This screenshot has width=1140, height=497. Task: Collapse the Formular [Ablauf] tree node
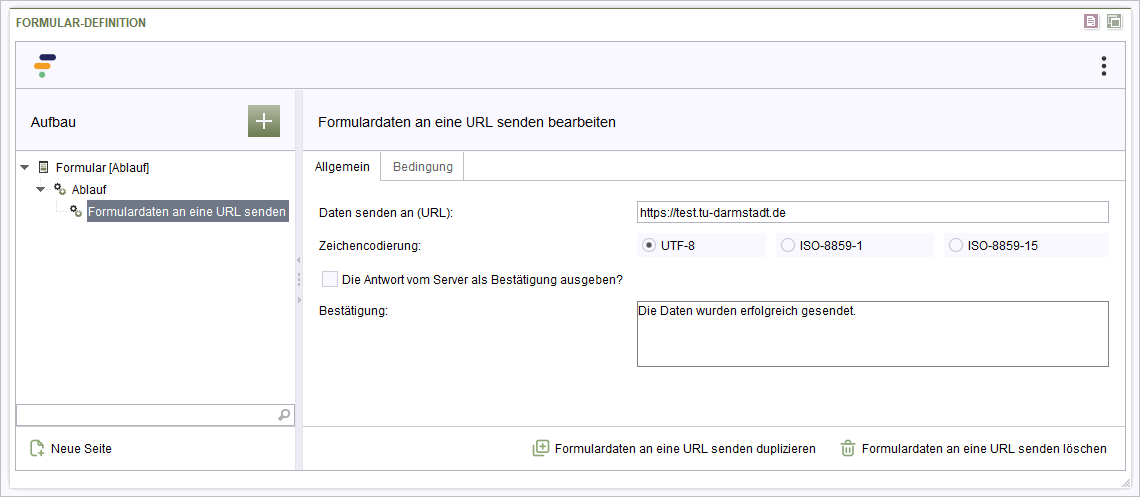[x=25, y=168]
